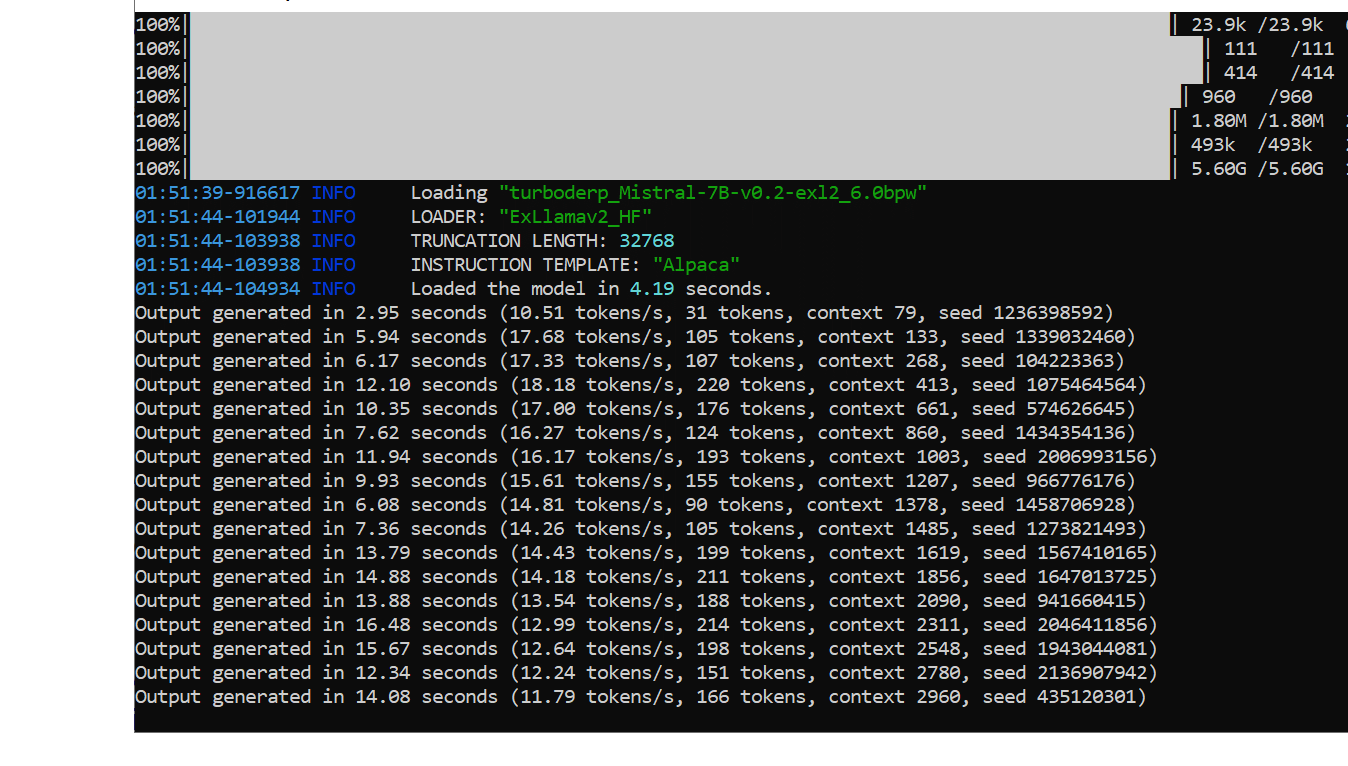Screen dimensions: 1348x766
Task: Click the 23.9k /23.9k progress bar
Action: 680,25
